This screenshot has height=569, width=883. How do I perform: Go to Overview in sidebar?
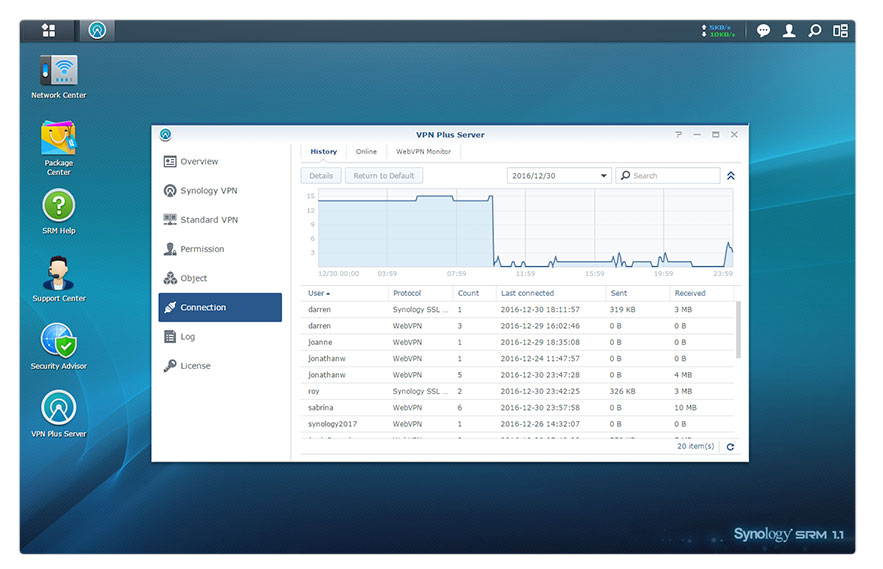tap(220, 162)
